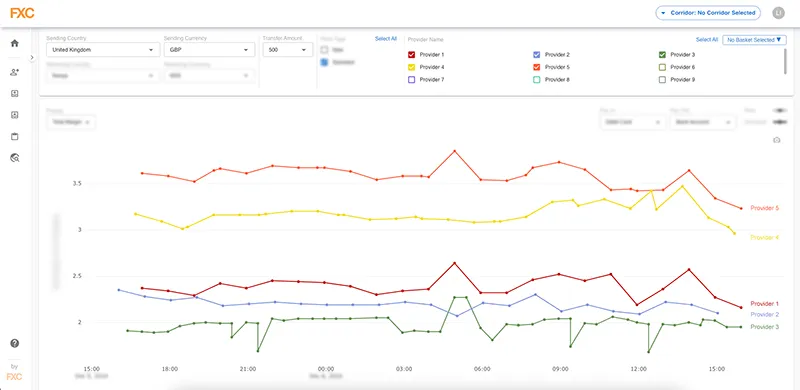Viewport: 800px width, 390px height.
Task: Click the add user sidebar icon
Action: pyautogui.click(x=15, y=72)
